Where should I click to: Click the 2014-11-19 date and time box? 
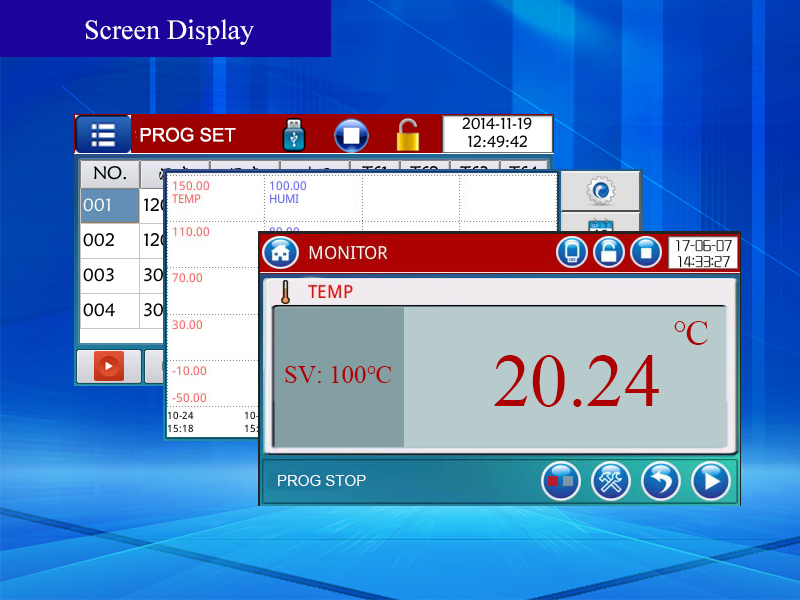pyautogui.click(x=496, y=134)
